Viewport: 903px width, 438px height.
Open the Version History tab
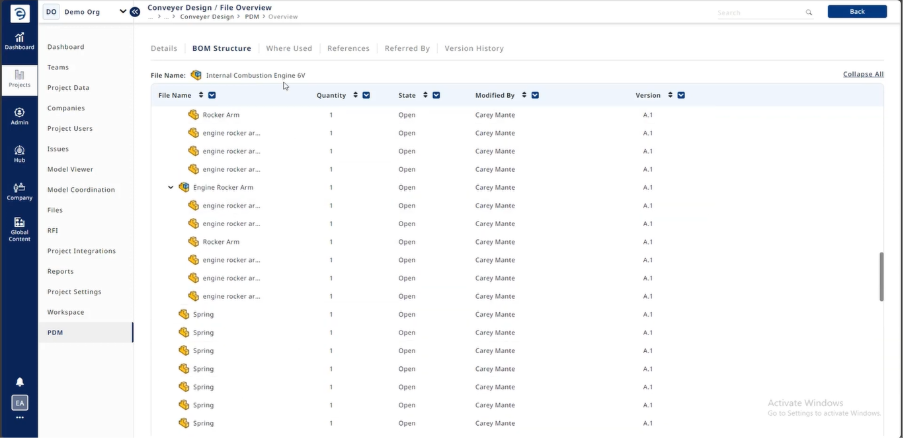coord(473,48)
